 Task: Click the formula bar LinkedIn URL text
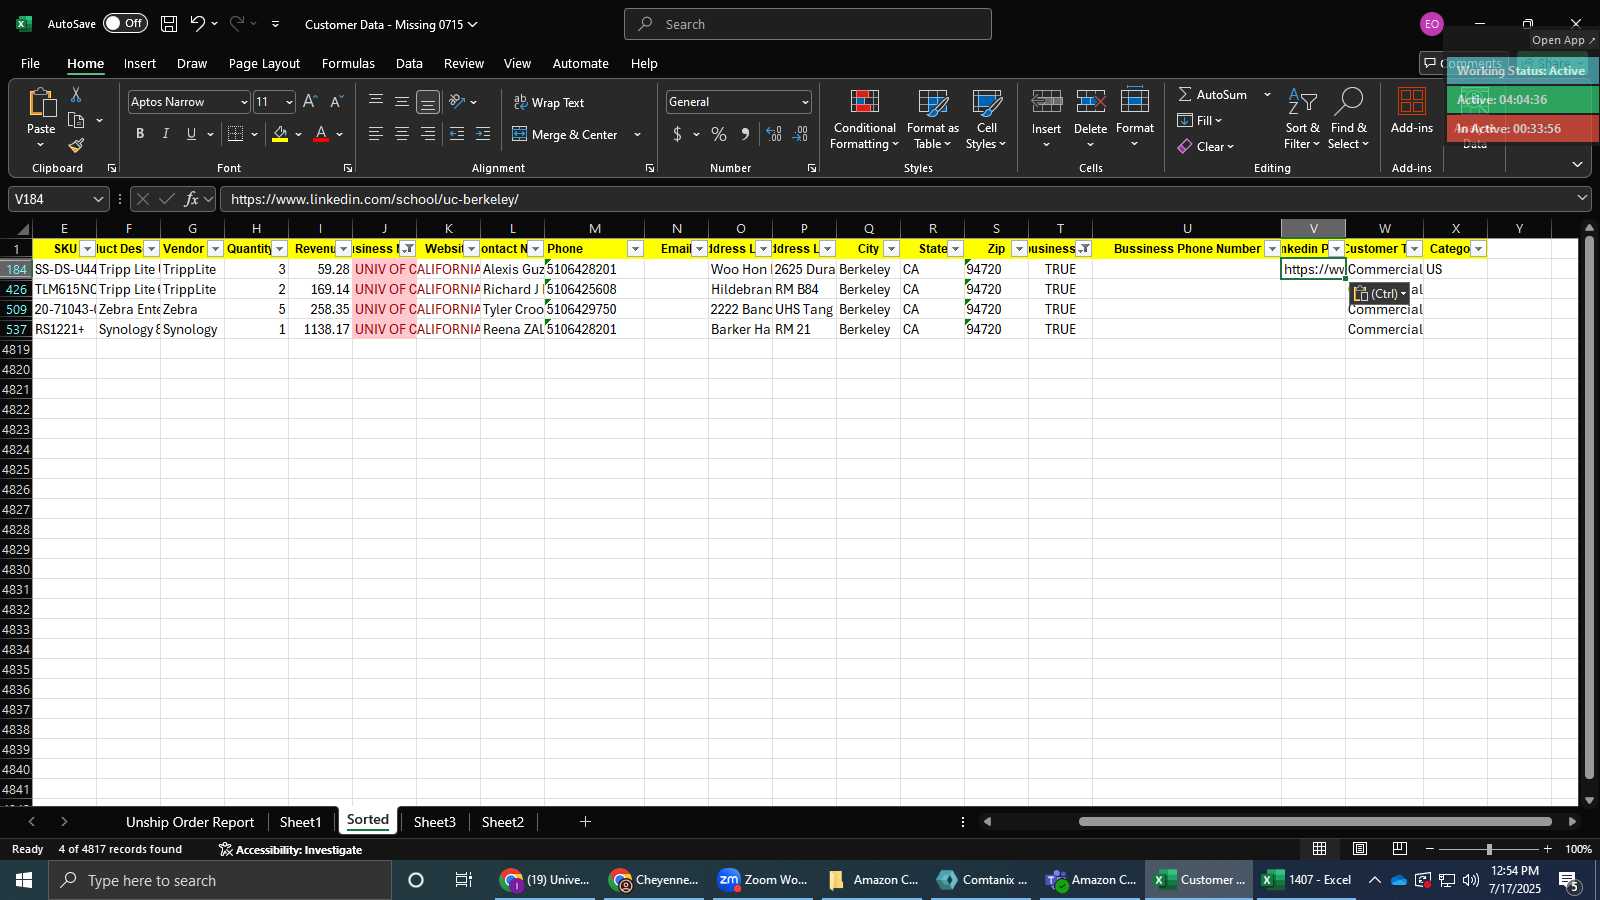374,199
